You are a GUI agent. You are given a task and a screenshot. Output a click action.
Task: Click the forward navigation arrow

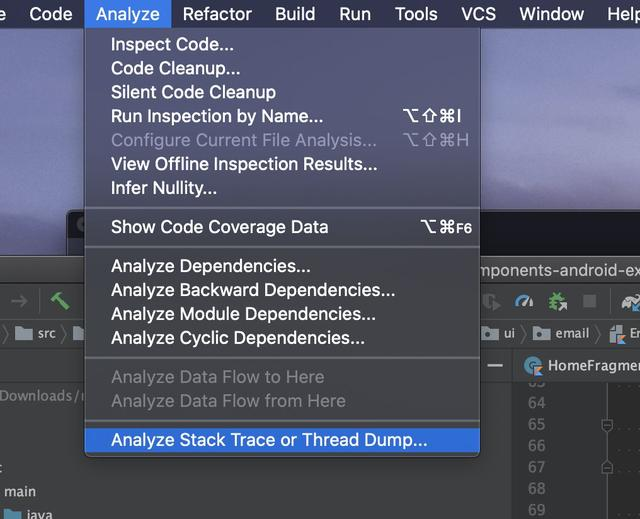(x=19, y=301)
